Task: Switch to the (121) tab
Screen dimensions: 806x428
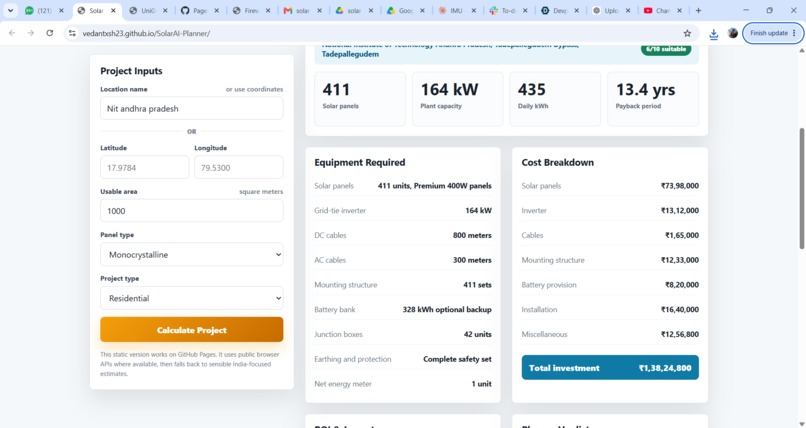Action: (45, 10)
